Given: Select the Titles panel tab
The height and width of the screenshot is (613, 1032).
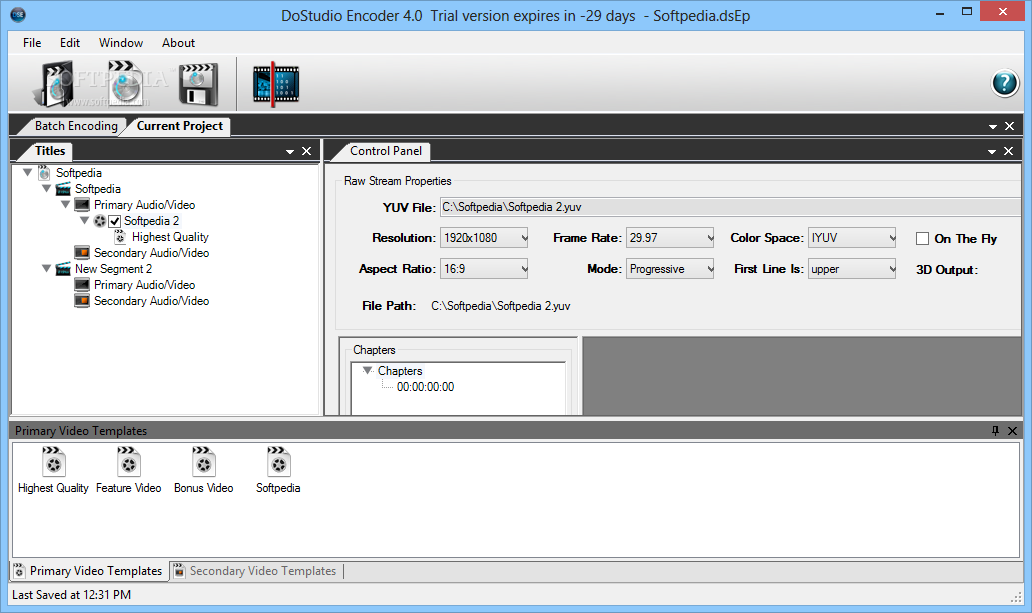Looking at the screenshot, I should (50, 151).
